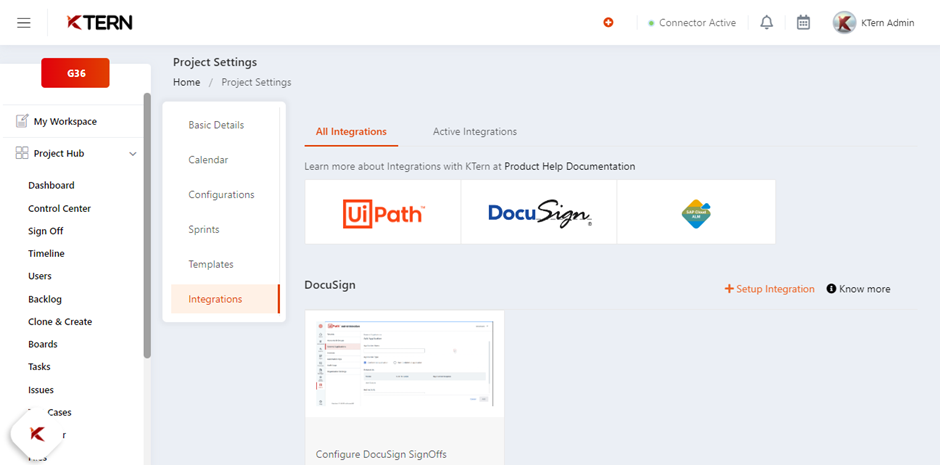
Task: Open Clone & Create in sidebar
Action: 60,322
